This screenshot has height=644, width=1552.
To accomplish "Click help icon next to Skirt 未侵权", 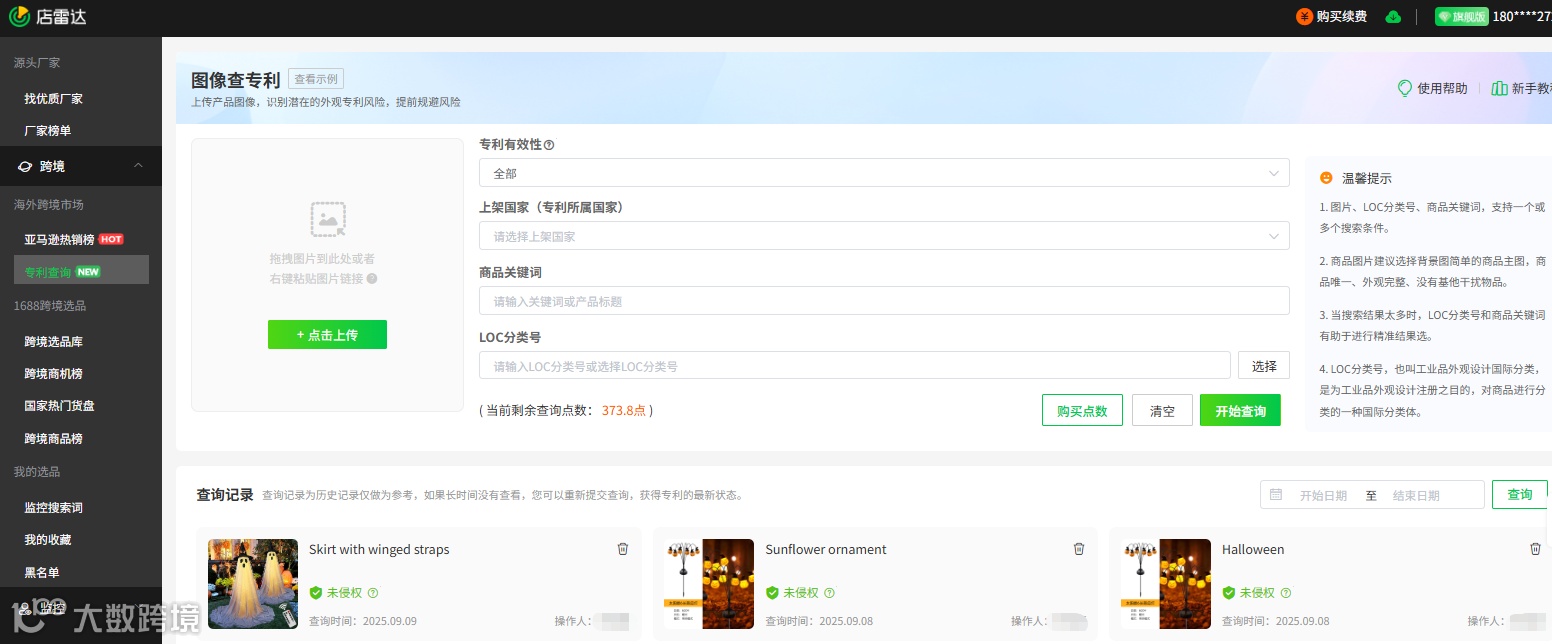I will pyautogui.click(x=372, y=593).
